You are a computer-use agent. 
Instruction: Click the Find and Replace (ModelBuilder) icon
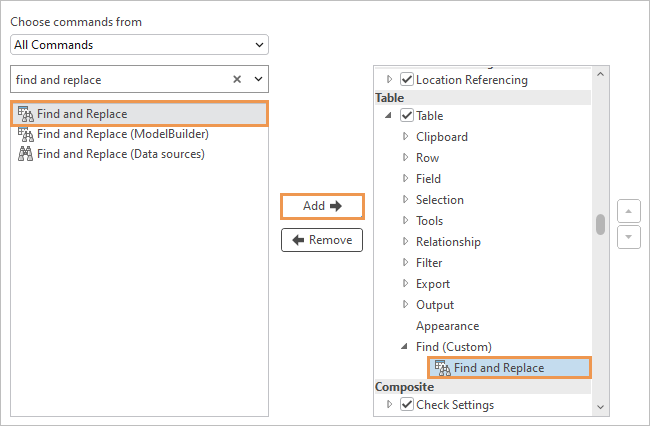25,134
